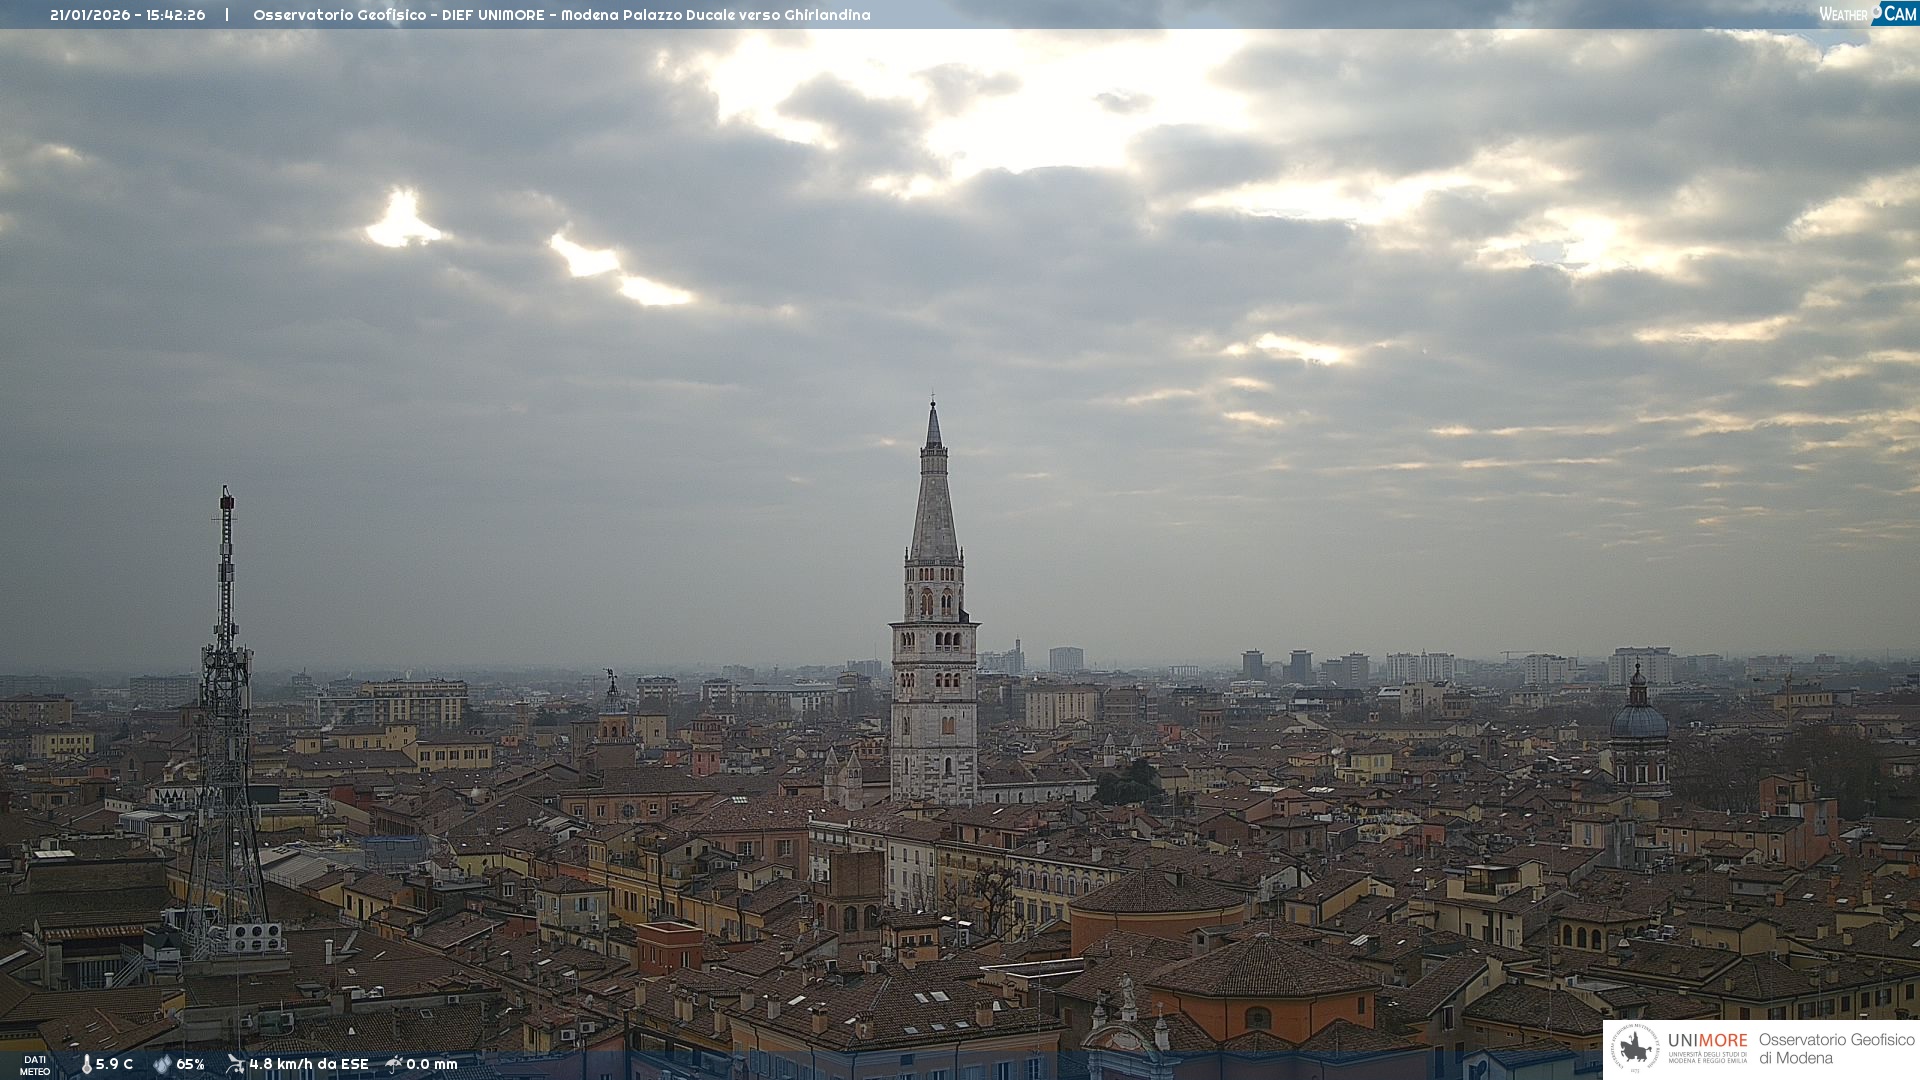Viewport: 1920px width, 1080px height.
Task: Click the Osservatorio Geofisico di Modena text
Action: pyautogui.click(x=1836, y=1049)
